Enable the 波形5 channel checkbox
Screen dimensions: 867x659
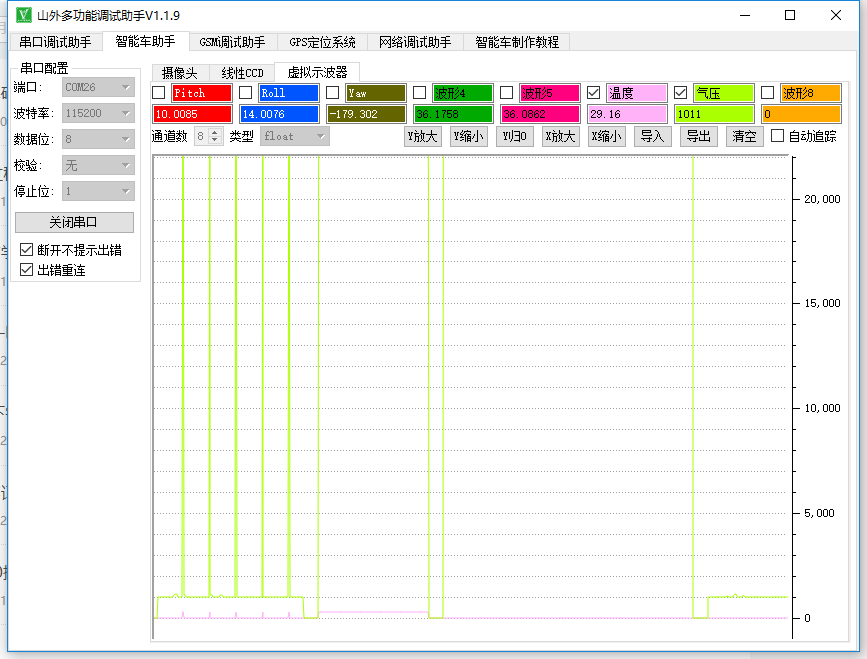[506, 93]
